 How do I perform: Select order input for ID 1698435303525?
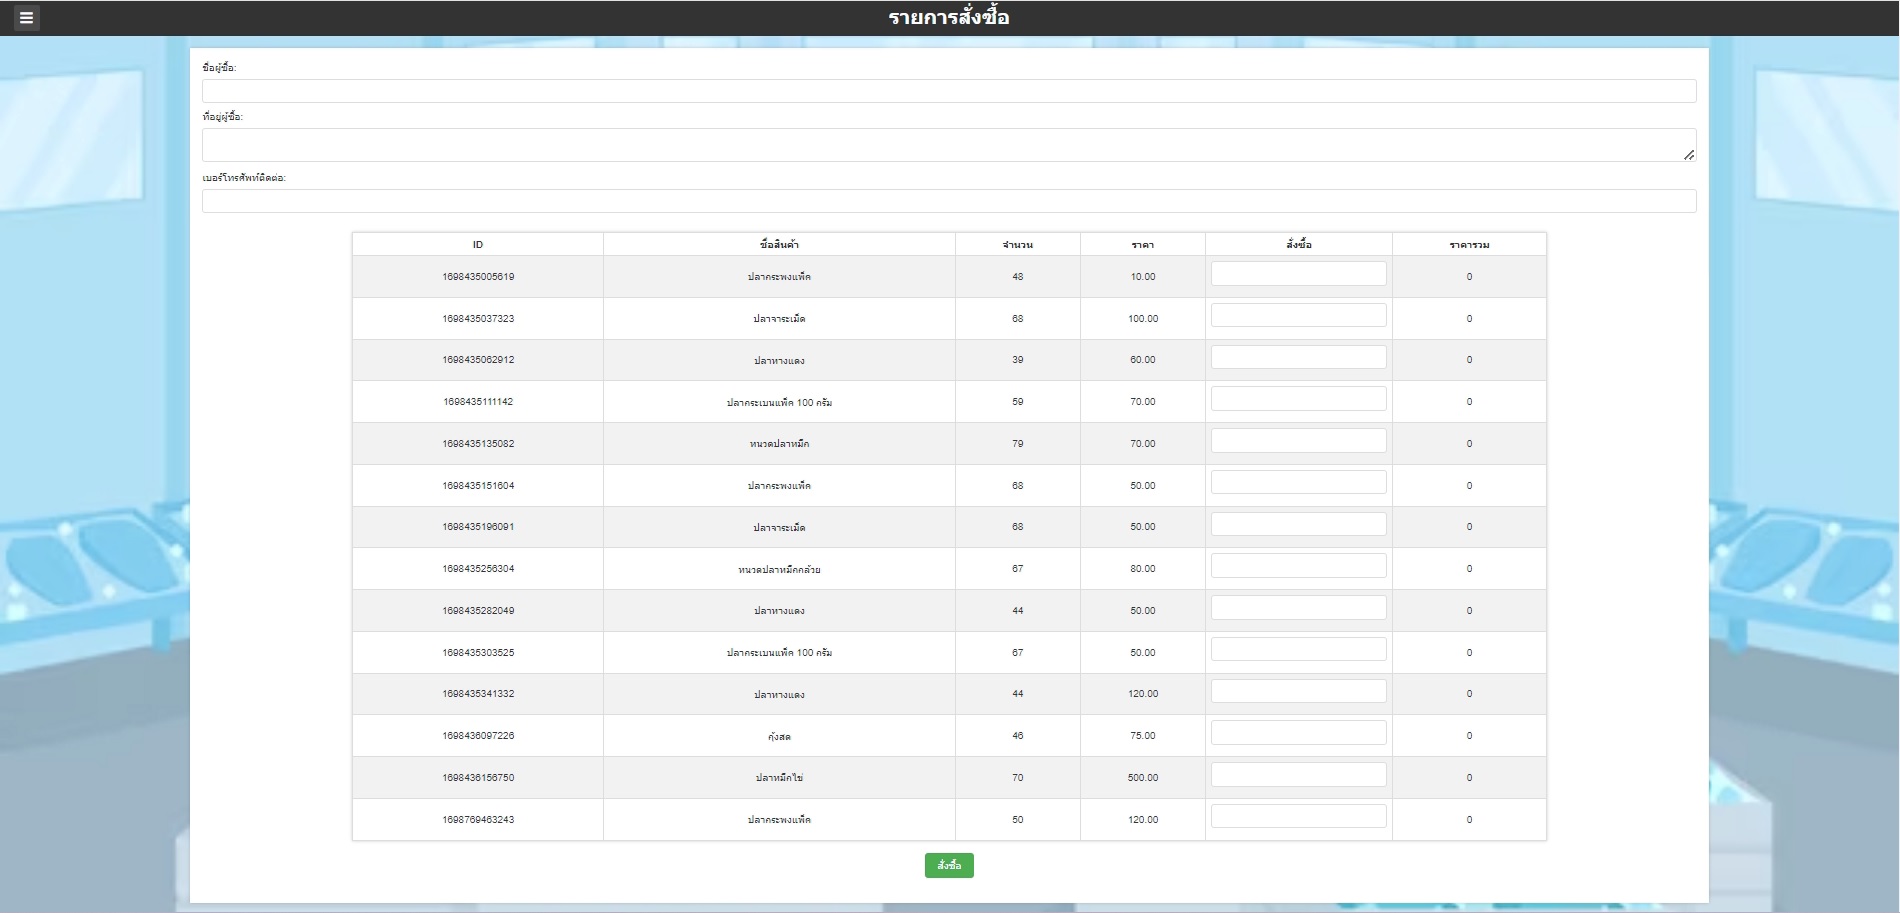(1298, 650)
